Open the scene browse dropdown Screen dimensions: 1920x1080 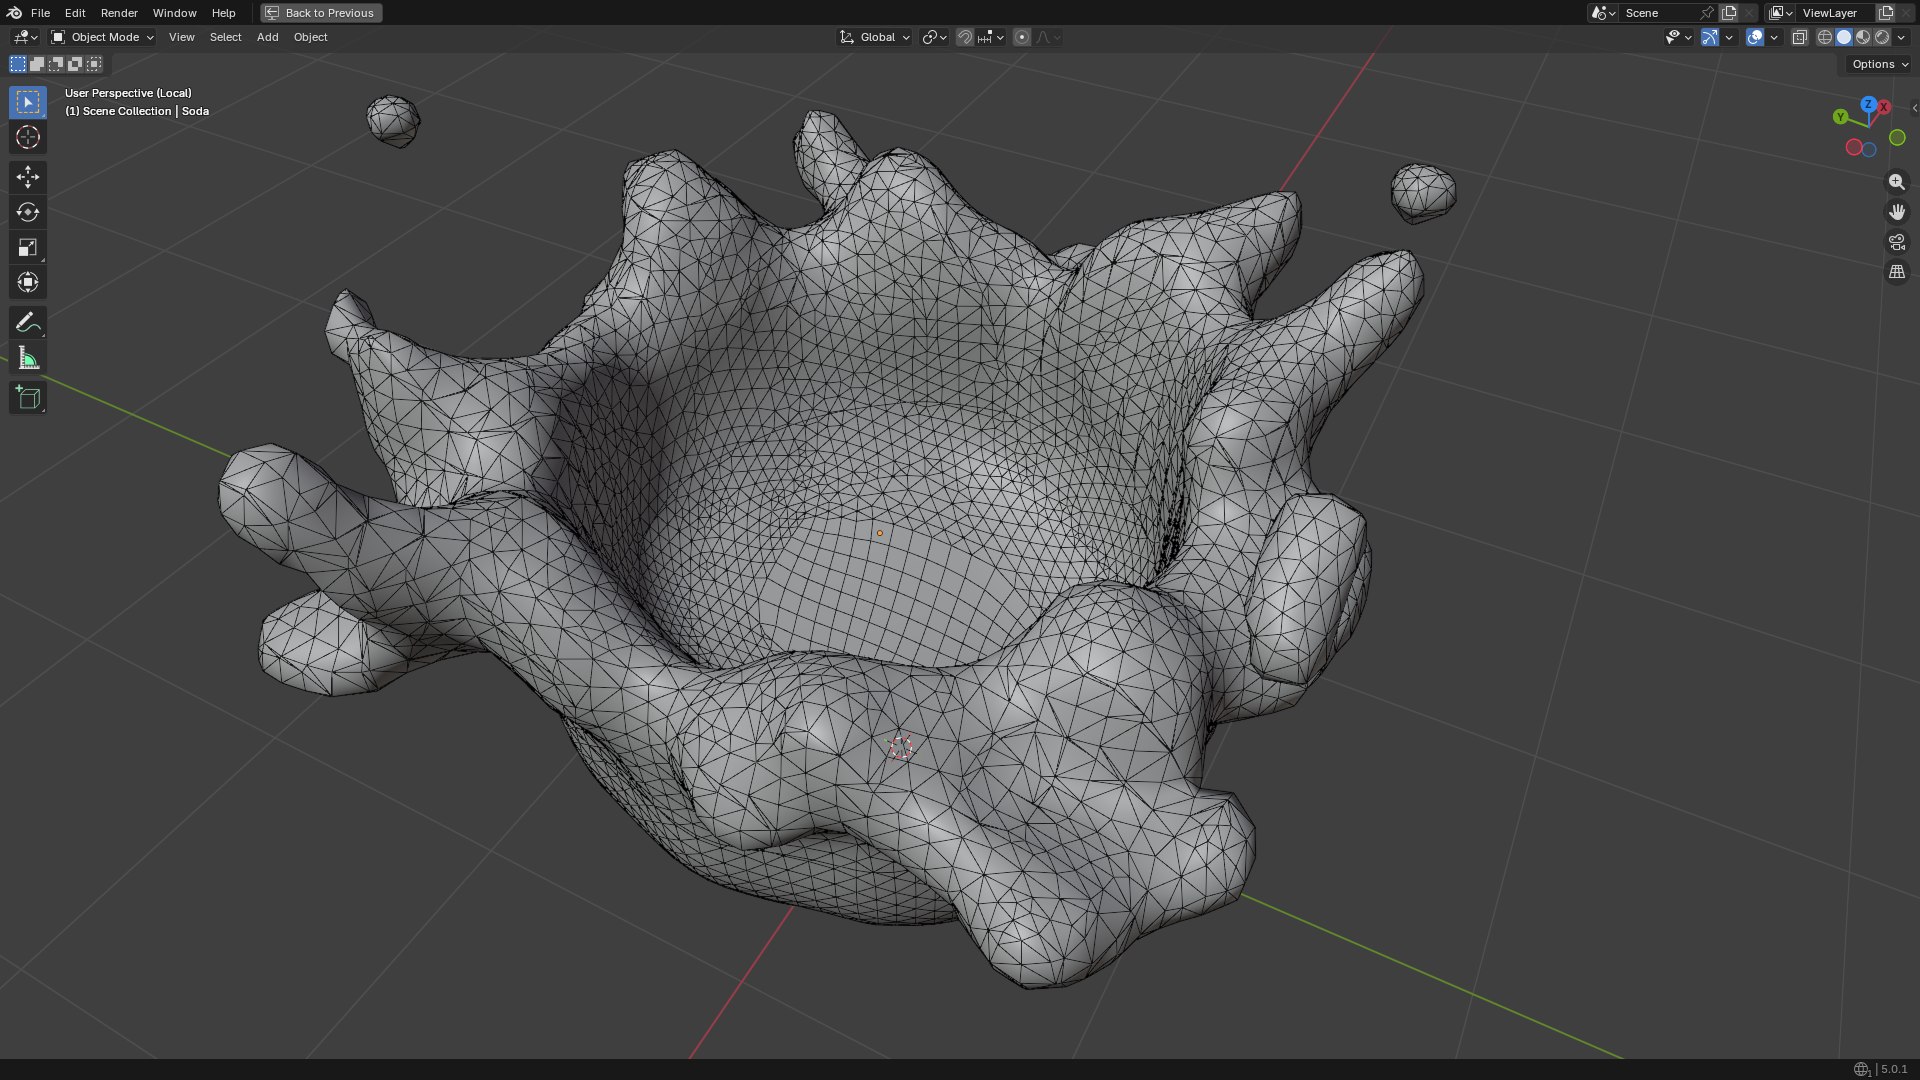pos(1602,13)
